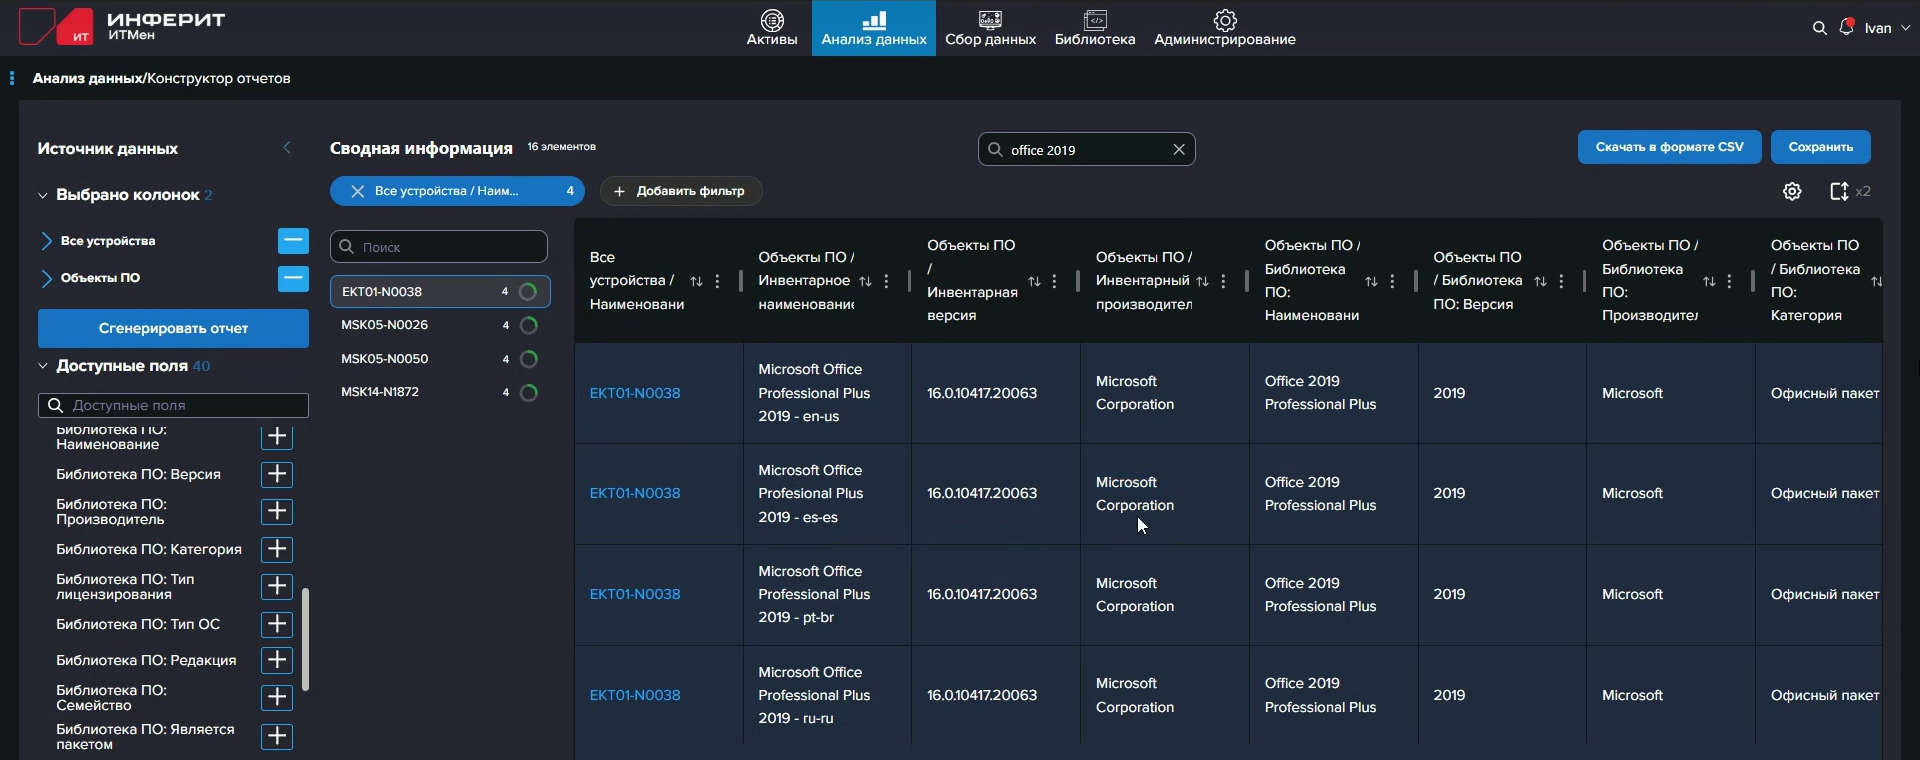
Task: Expand the 'Все устройства' tree node
Action: click(x=46, y=241)
